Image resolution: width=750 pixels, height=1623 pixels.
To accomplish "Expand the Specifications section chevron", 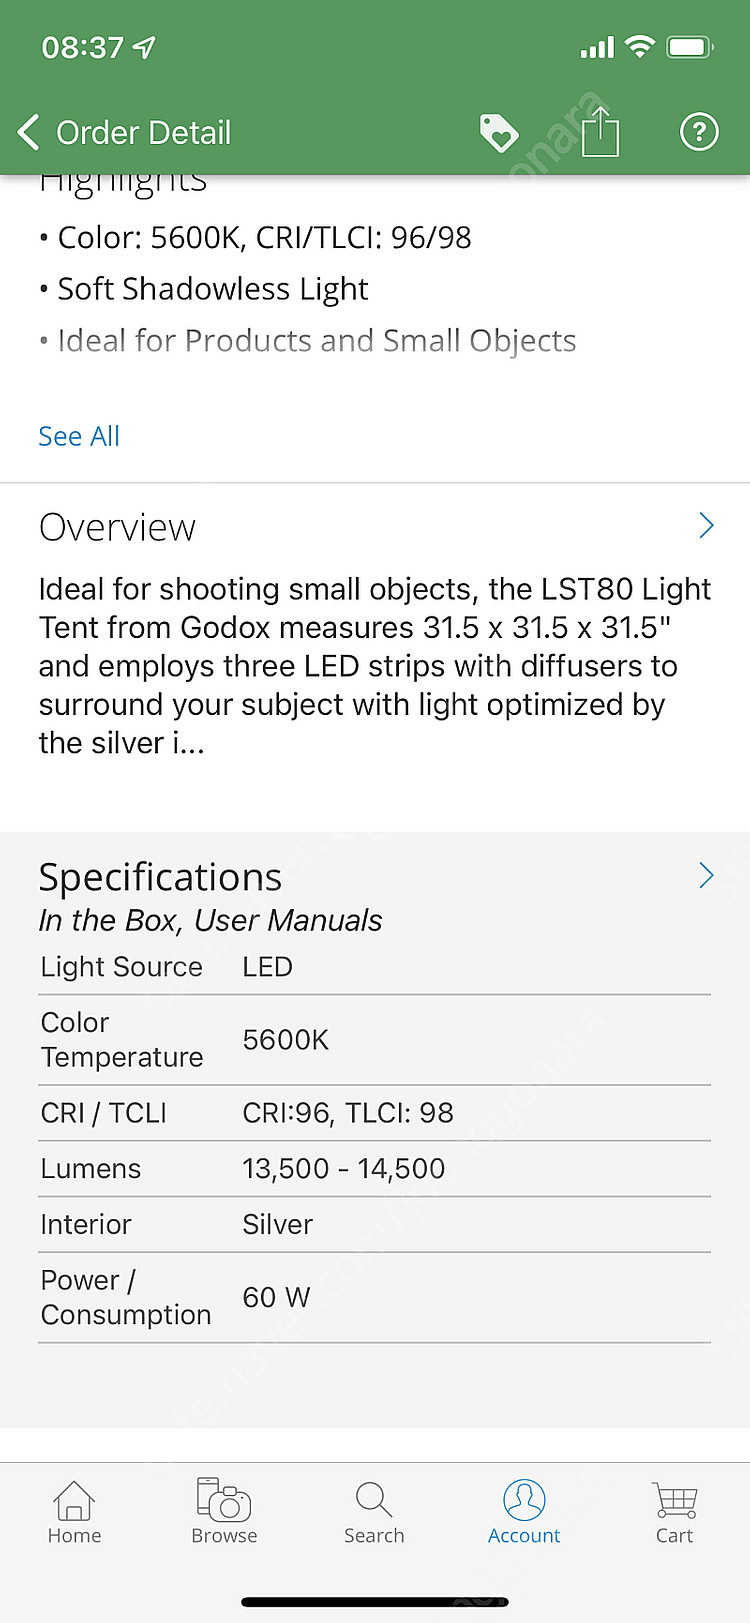I will click(706, 876).
